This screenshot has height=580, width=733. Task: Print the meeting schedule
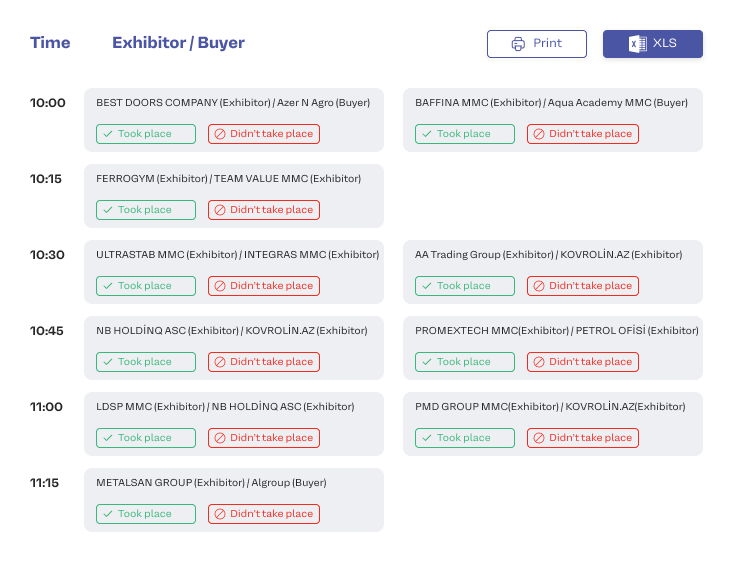click(536, 44)
